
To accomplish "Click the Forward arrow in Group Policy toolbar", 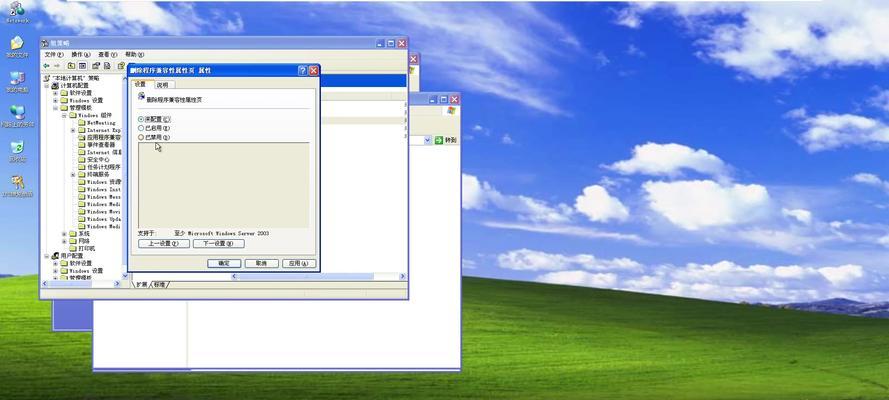I will coord(57,66).
